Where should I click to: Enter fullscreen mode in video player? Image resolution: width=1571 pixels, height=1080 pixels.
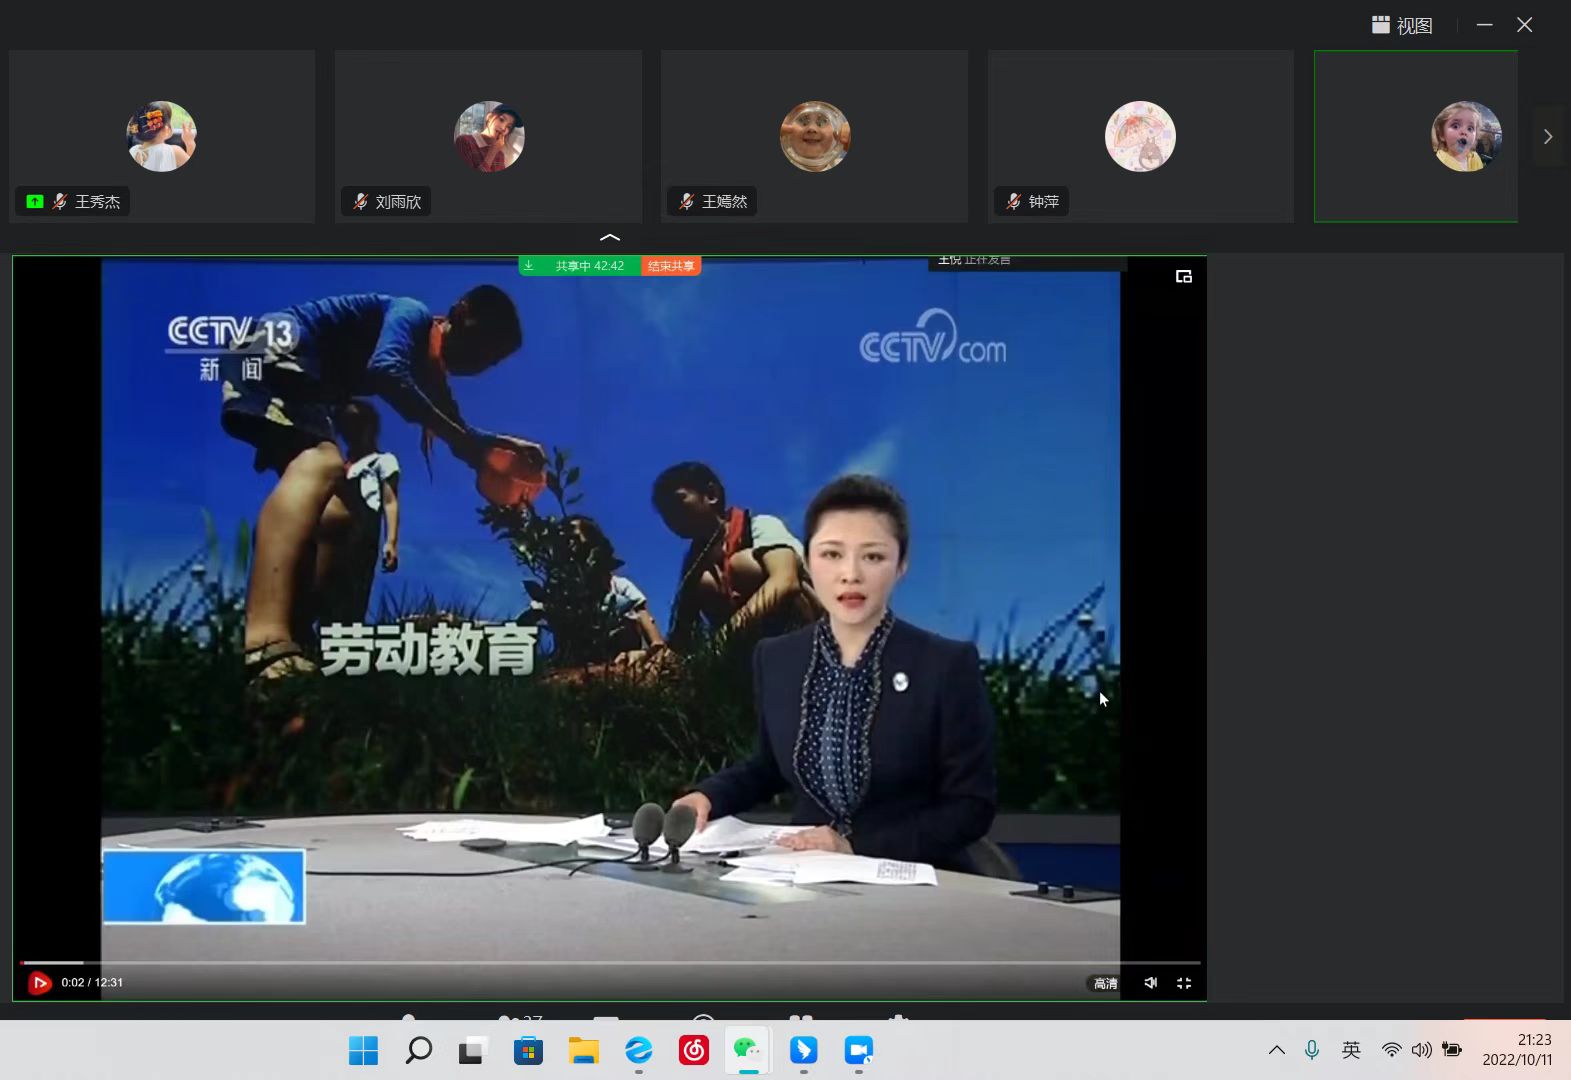pyautogui.click(x=1184, y=983)
